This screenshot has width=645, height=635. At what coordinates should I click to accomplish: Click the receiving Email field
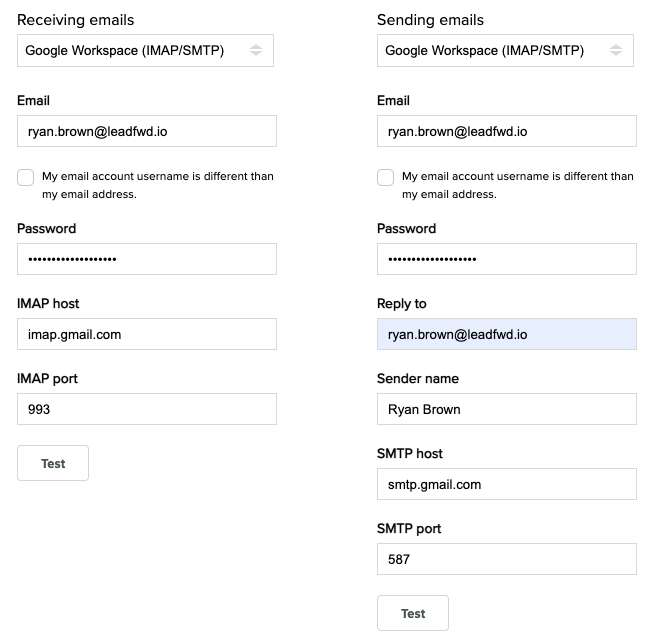point(147,131)
